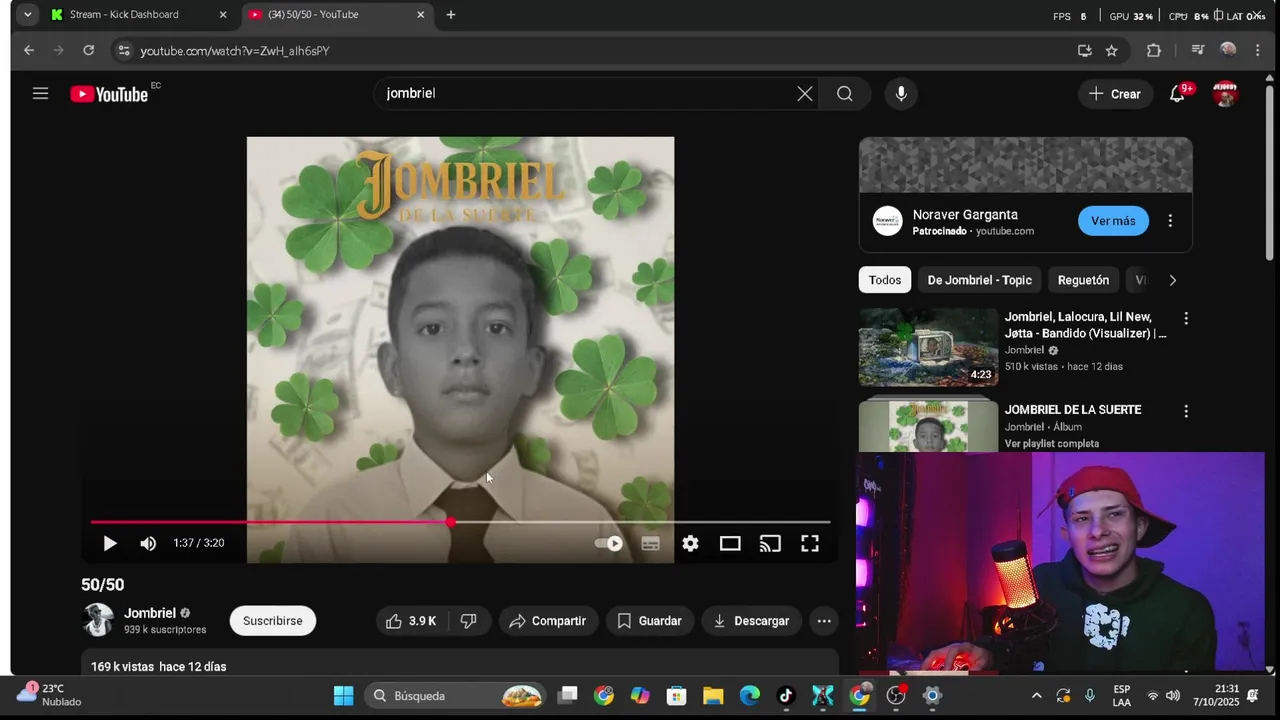Mute the video with the speaker icon
The width and height of the screenshot is (1280, 720).
pos(148,543)
